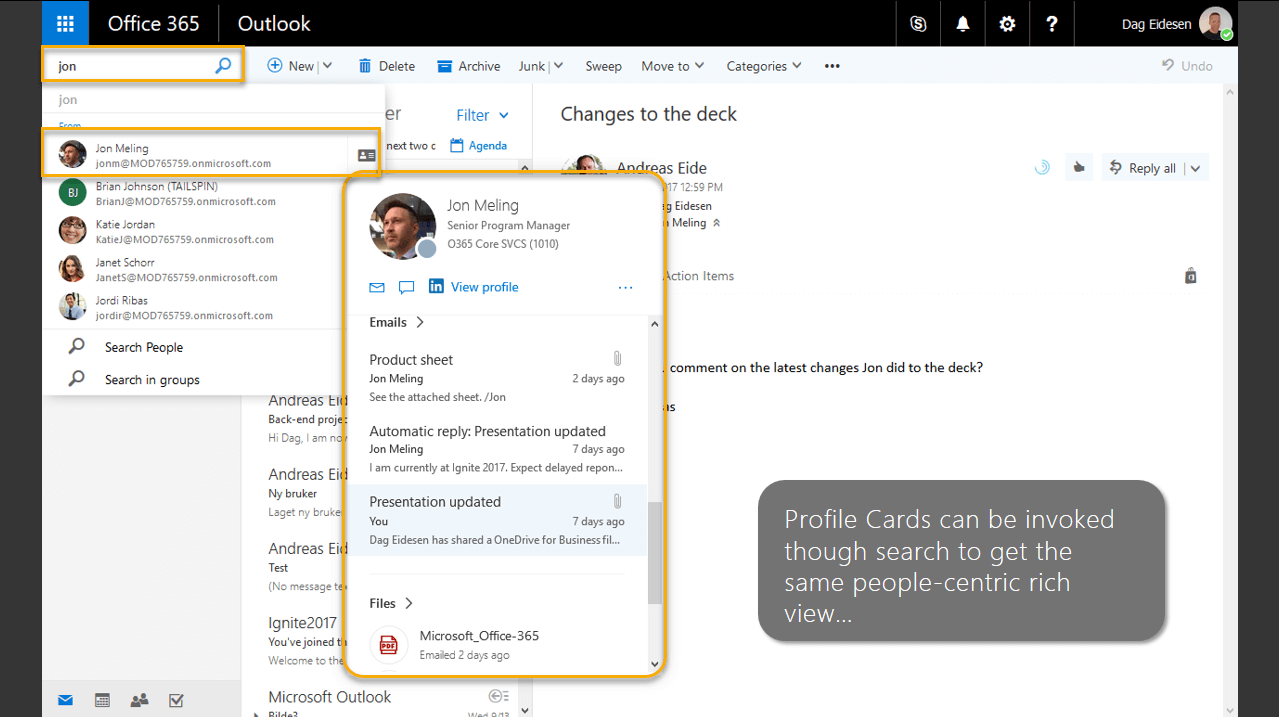
Task: Send email from Jon Meling's profile card
Action: coord(377,288)
